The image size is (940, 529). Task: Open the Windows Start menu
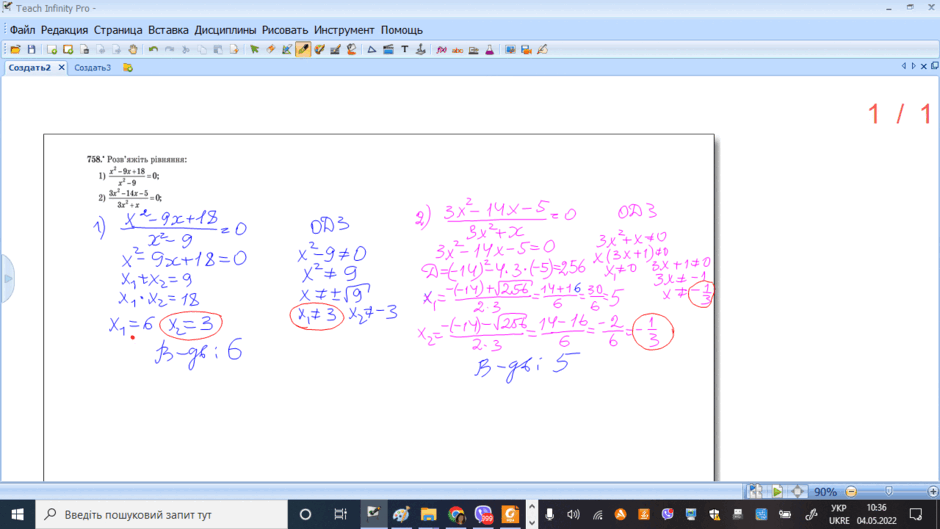(17, 515)
